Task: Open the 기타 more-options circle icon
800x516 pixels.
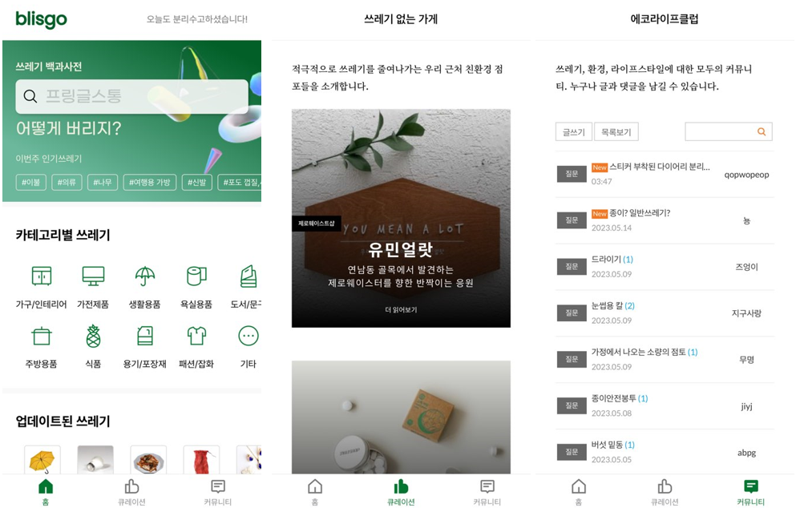Action: pyautogui.click(x=248, y=336)
